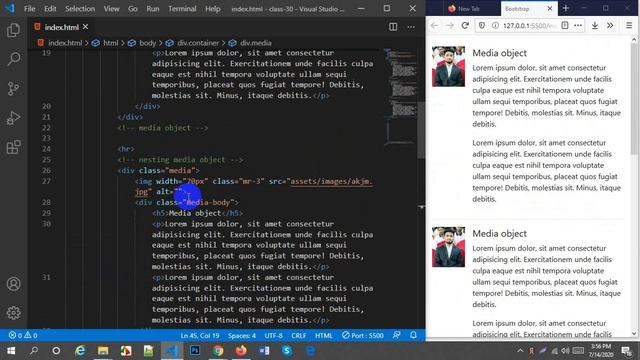The height and width of the screenshot is (360, 640).
Task: Open the editor More Actions menu
Action: click(411, 27)
